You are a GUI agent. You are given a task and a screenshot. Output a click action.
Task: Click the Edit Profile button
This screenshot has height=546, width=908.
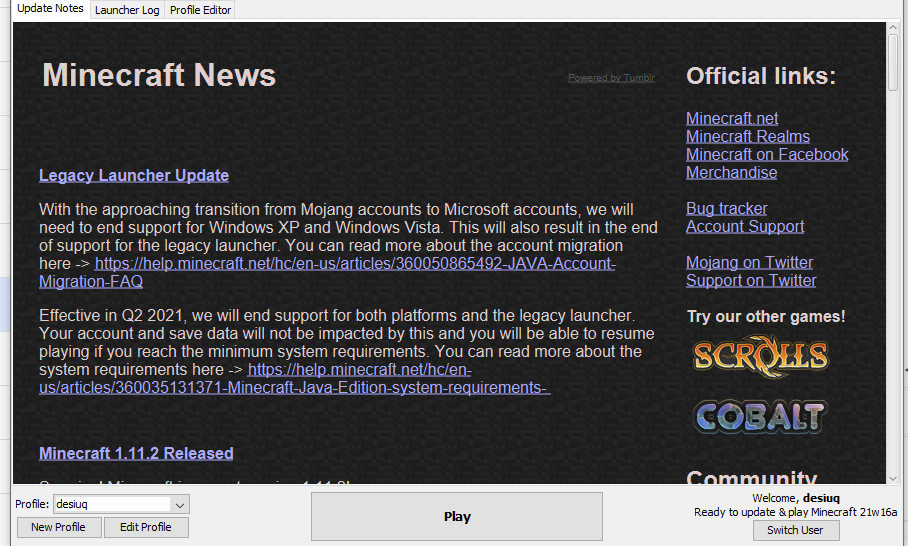click(145, 527)
